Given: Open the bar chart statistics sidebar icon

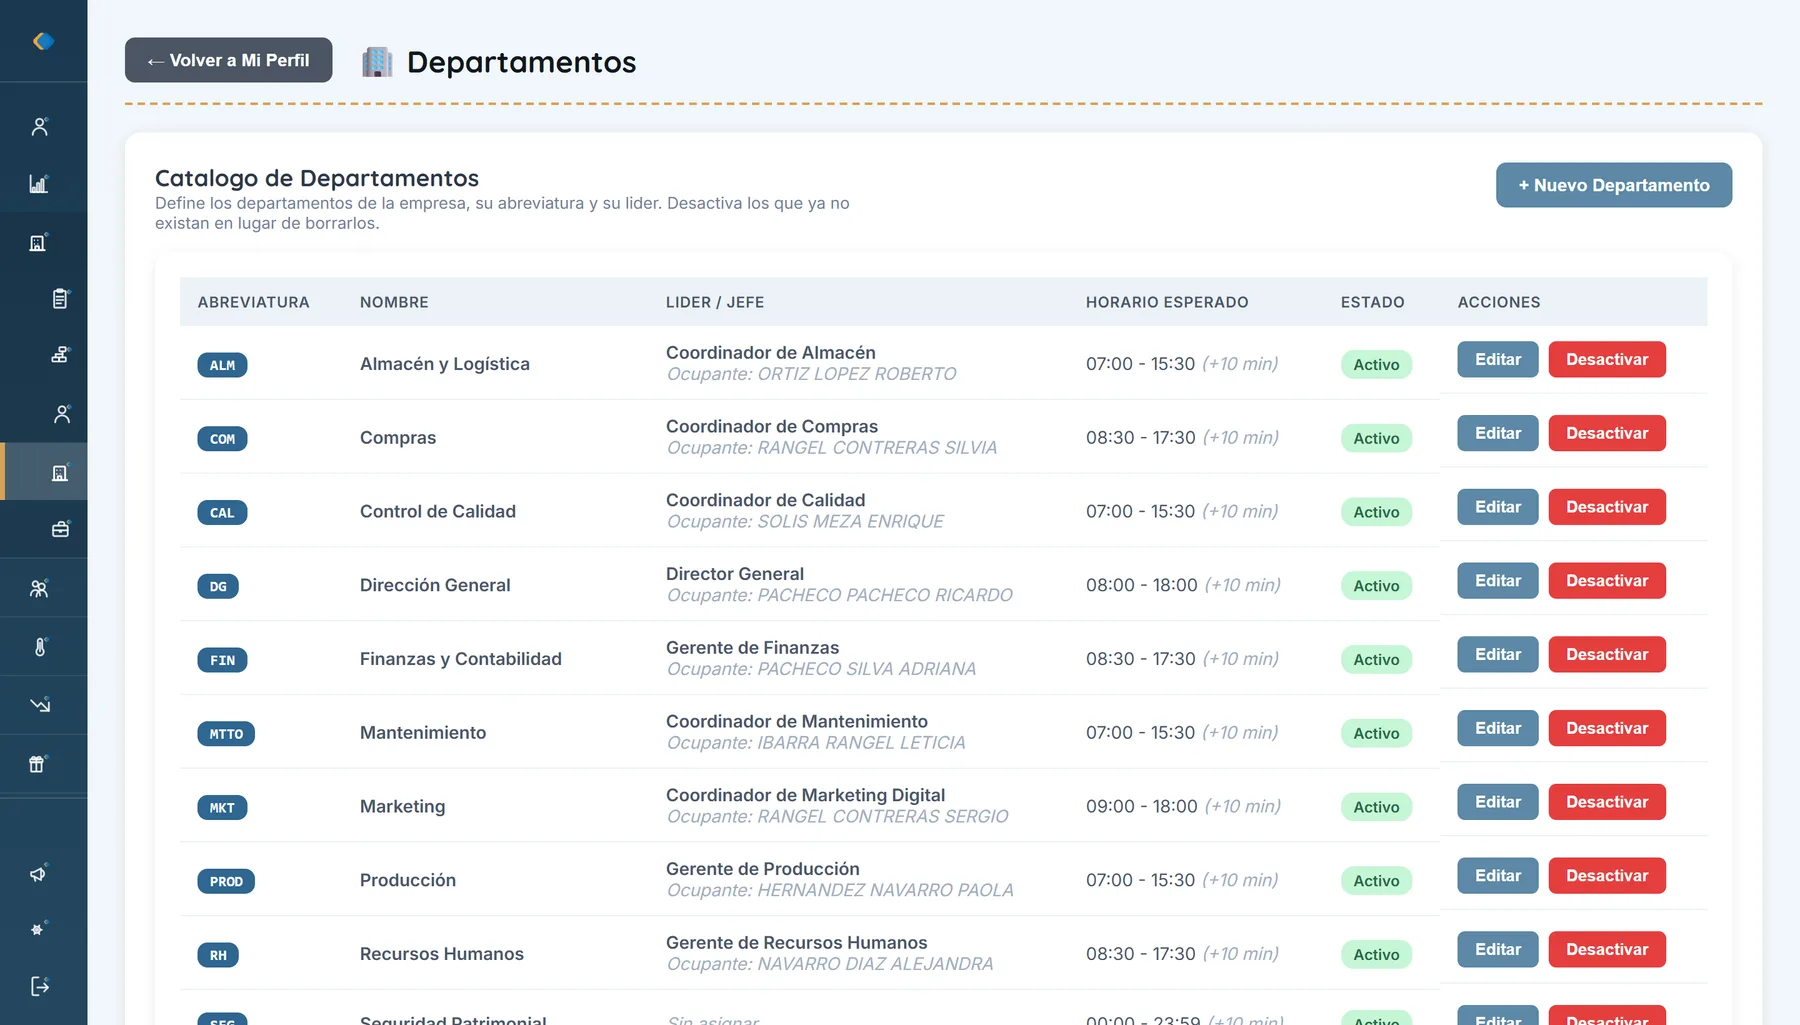Looking at the screenshot, I should pos(39,184).
